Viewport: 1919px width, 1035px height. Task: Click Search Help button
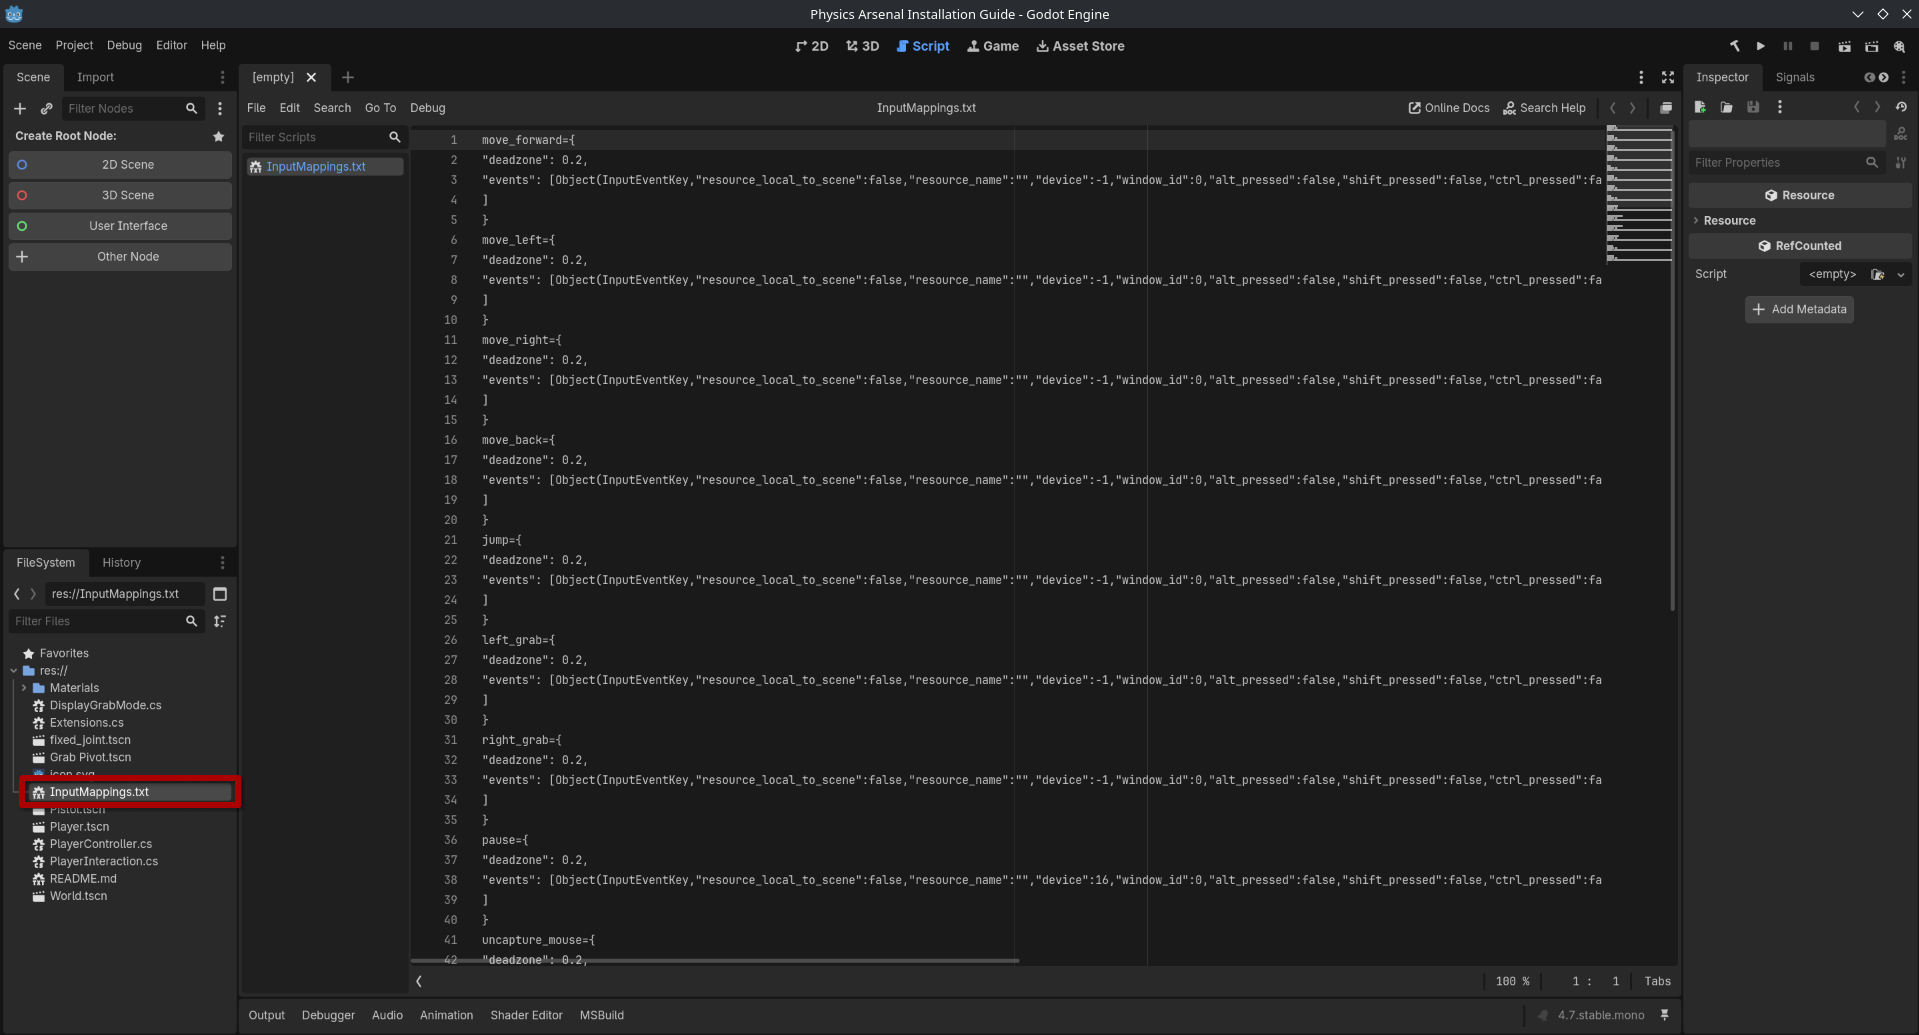click(x=1544, y=108)
